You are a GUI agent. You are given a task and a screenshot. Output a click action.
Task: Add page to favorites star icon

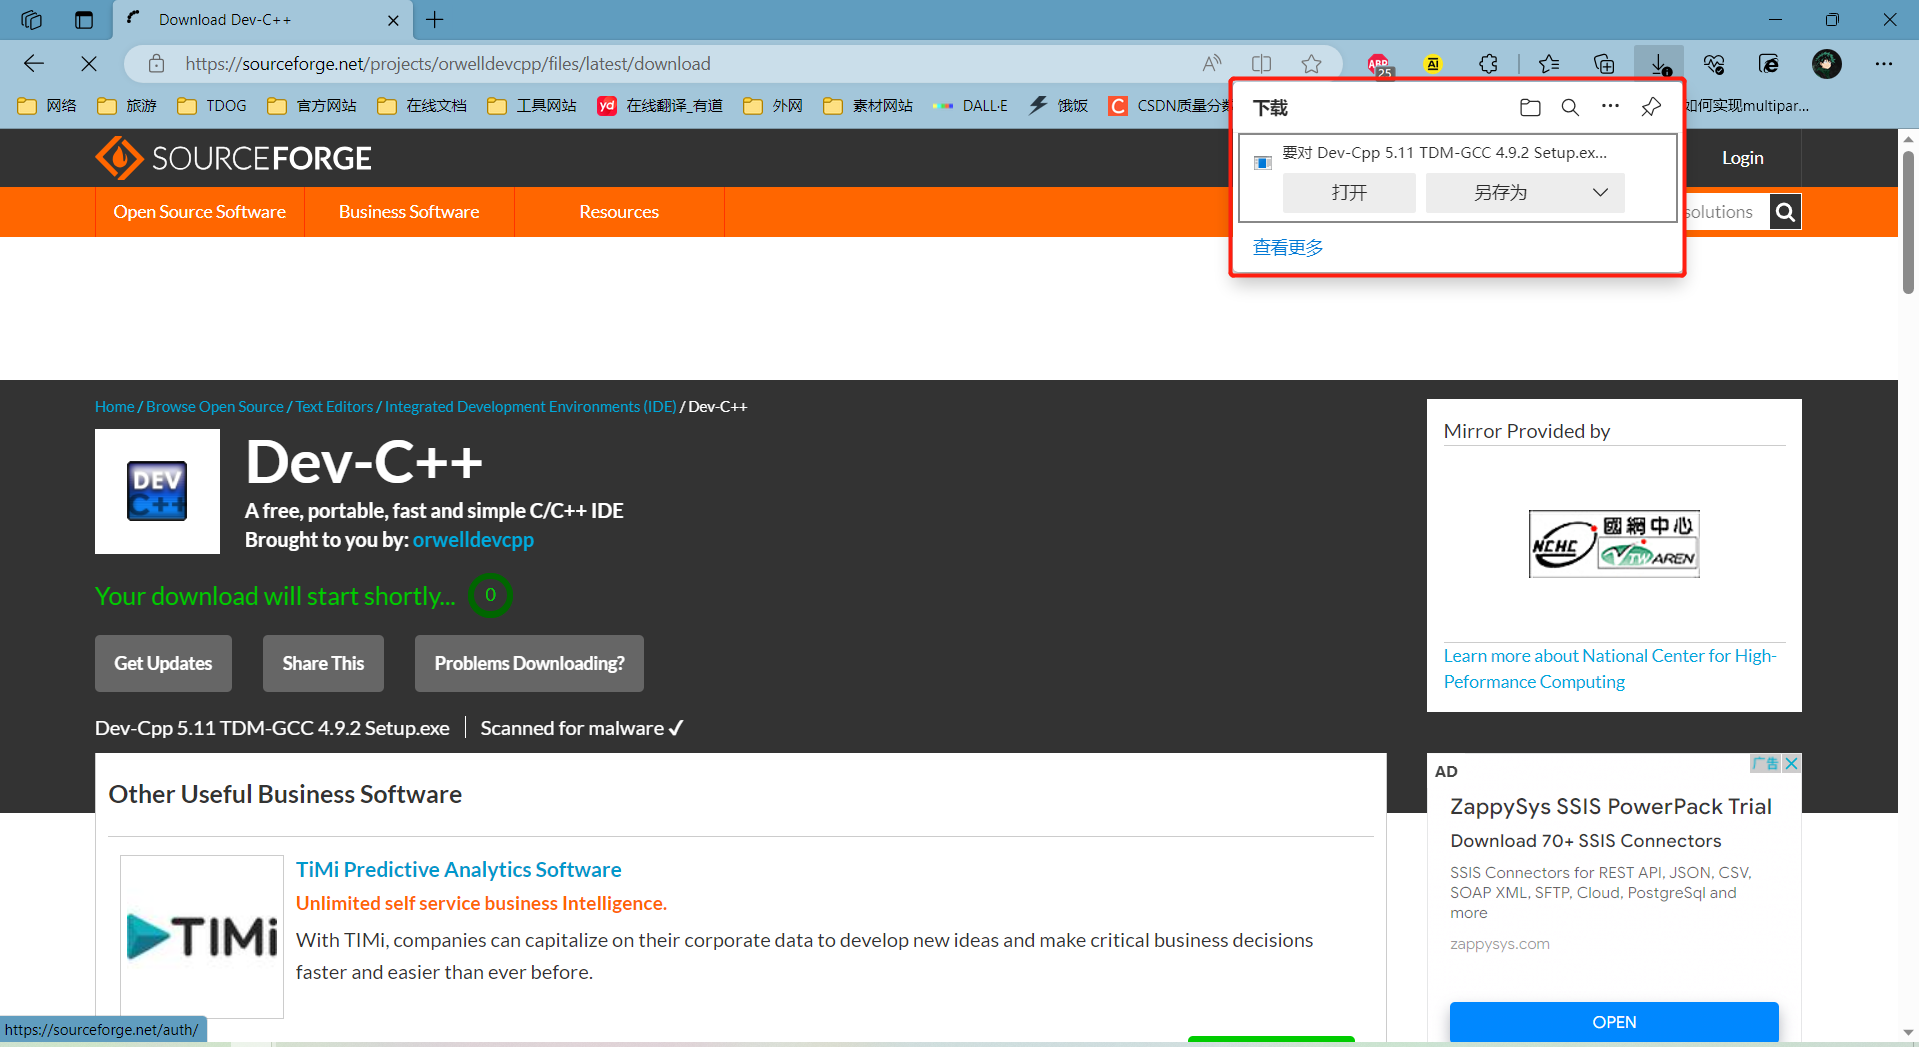1312,64
